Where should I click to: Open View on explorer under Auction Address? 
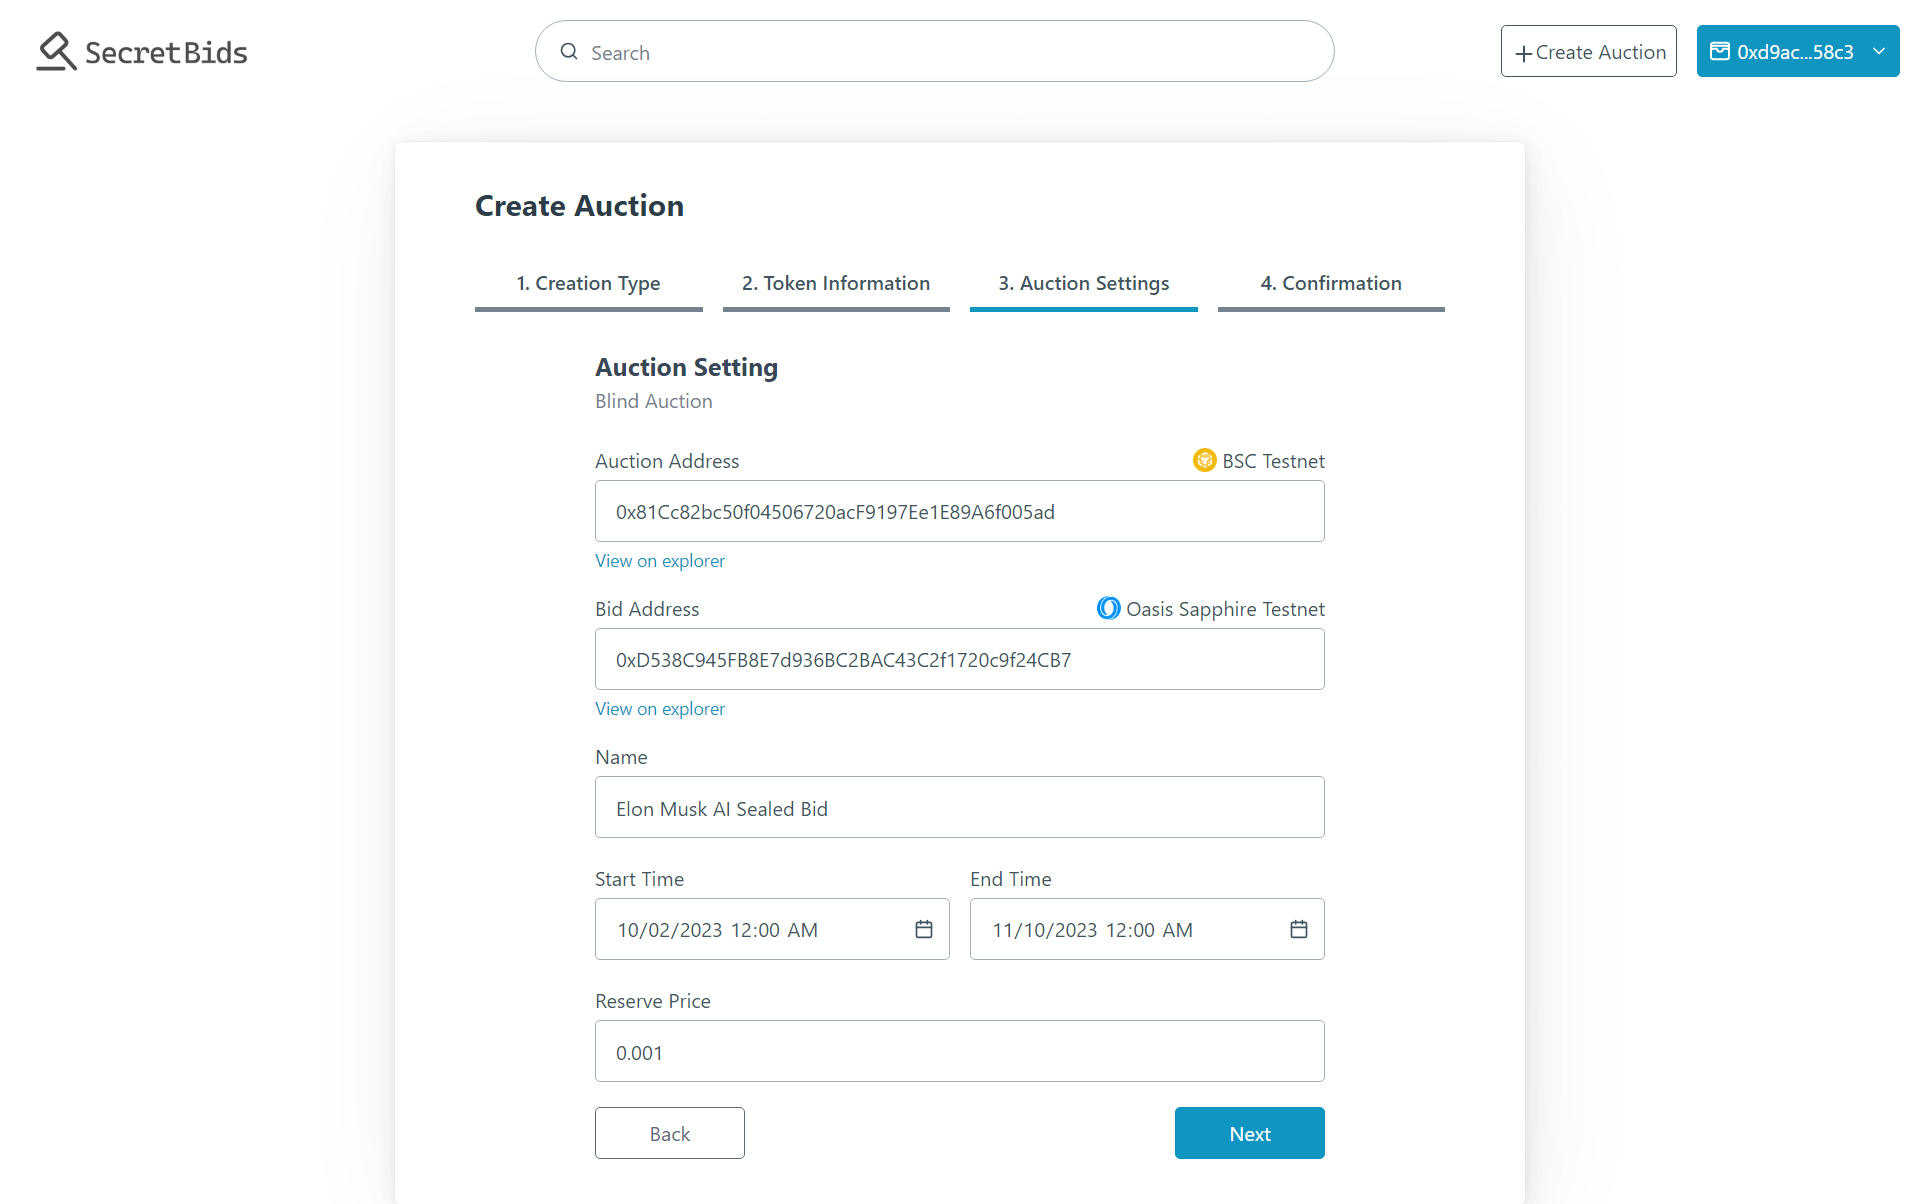coord(660,561)
